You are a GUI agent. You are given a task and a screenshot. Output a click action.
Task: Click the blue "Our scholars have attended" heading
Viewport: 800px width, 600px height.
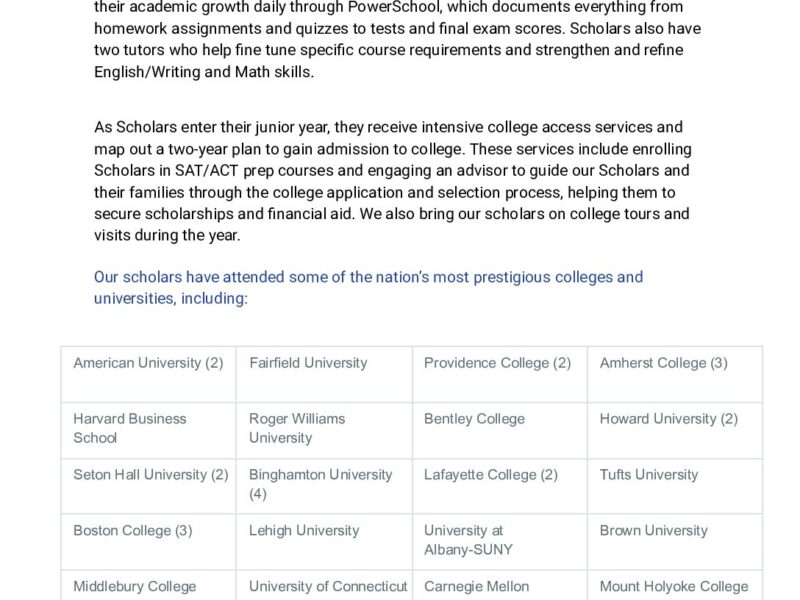(368, 287)
